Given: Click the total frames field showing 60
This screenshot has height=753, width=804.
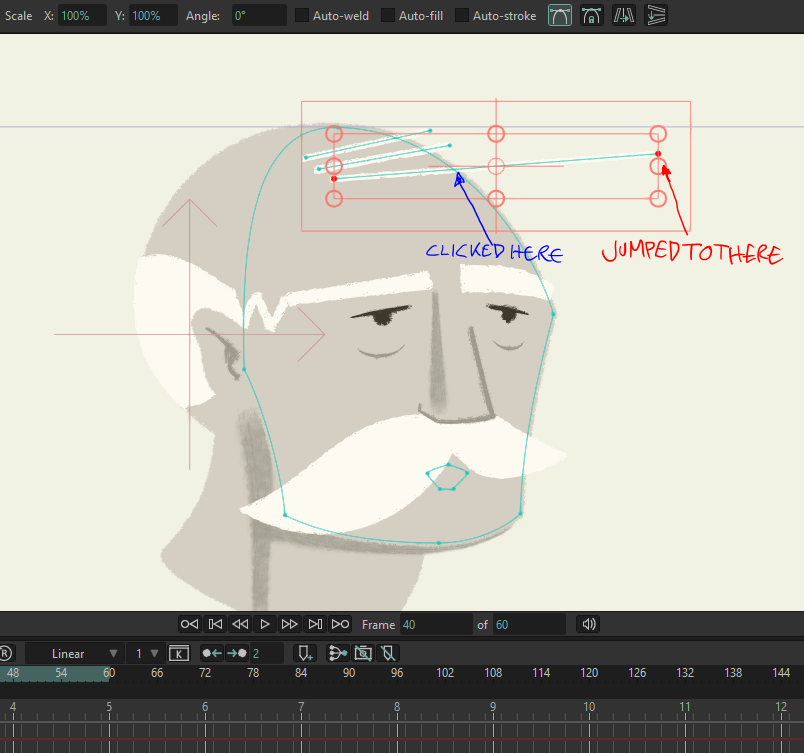Looking at the screenshot, I should point(529,624).
